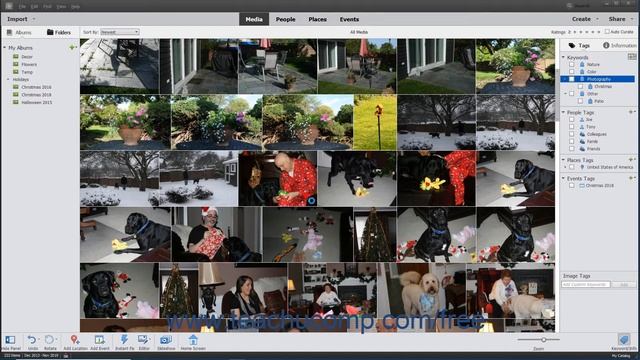The height and width of the screenshot is (360, 640).
Task: Start the Slideshow
Action: click(166, 340)
